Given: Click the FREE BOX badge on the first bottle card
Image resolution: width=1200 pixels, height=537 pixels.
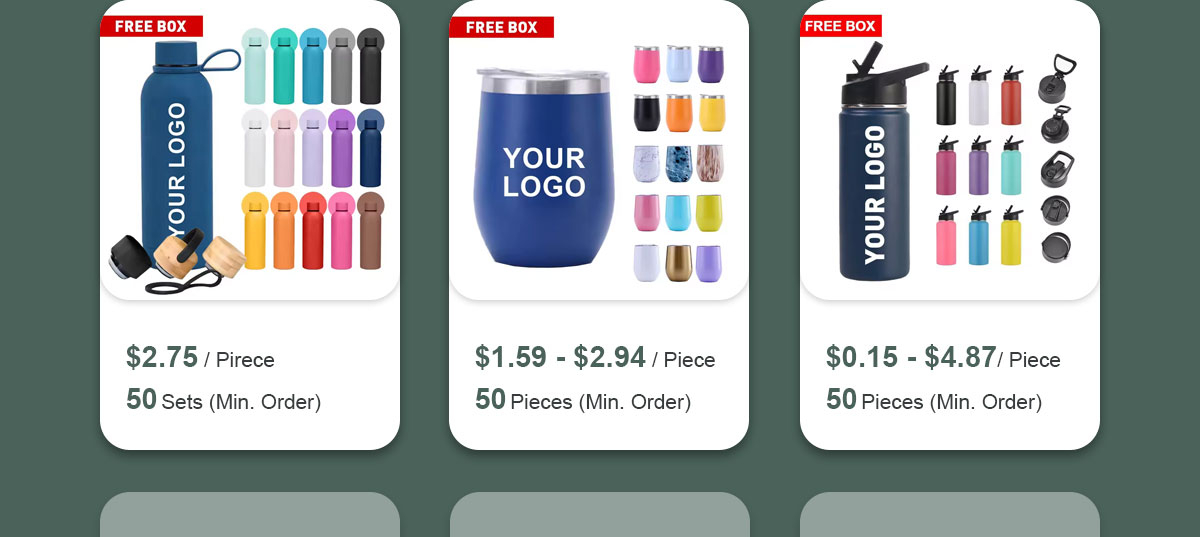Looking at the screenshot, I should (x=151, y=26).
